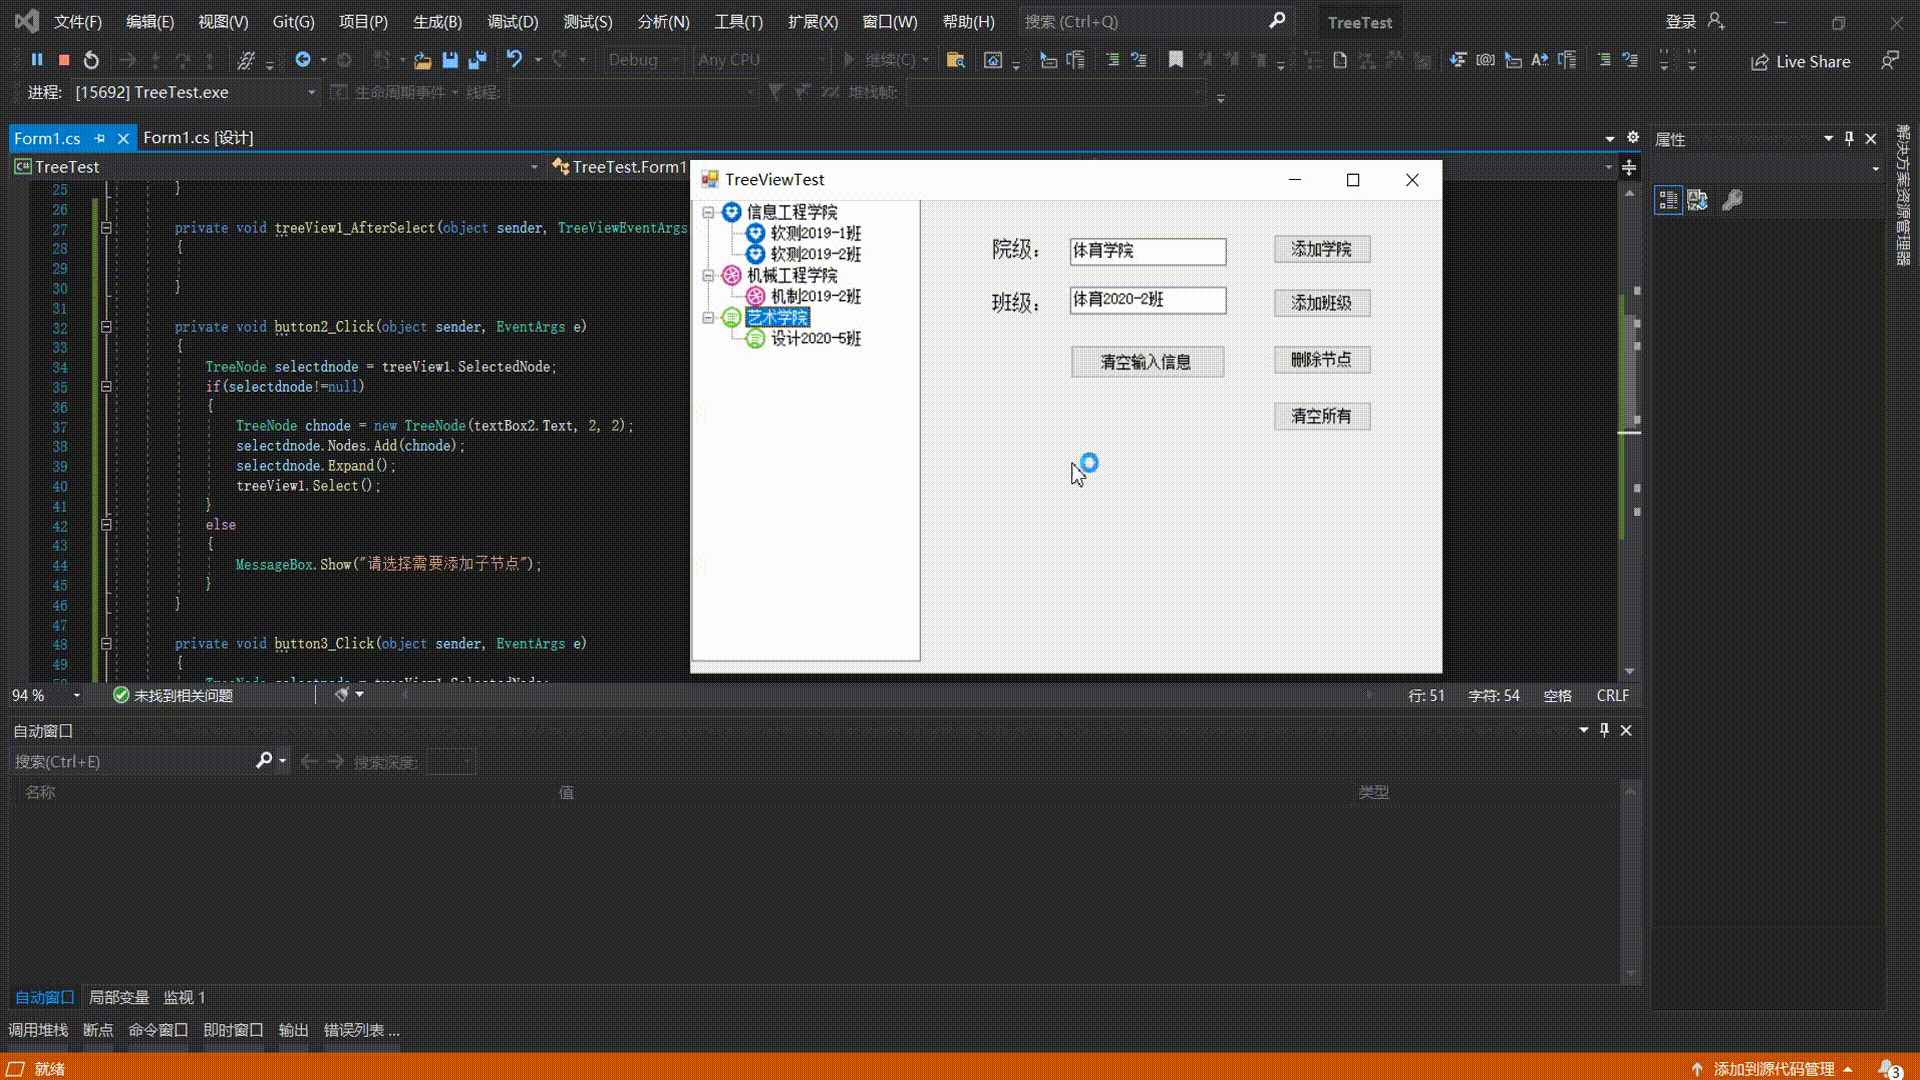The image size is (1920, 1080).
Task: Click the 删除节点 button
Action: click(1321, 359)
